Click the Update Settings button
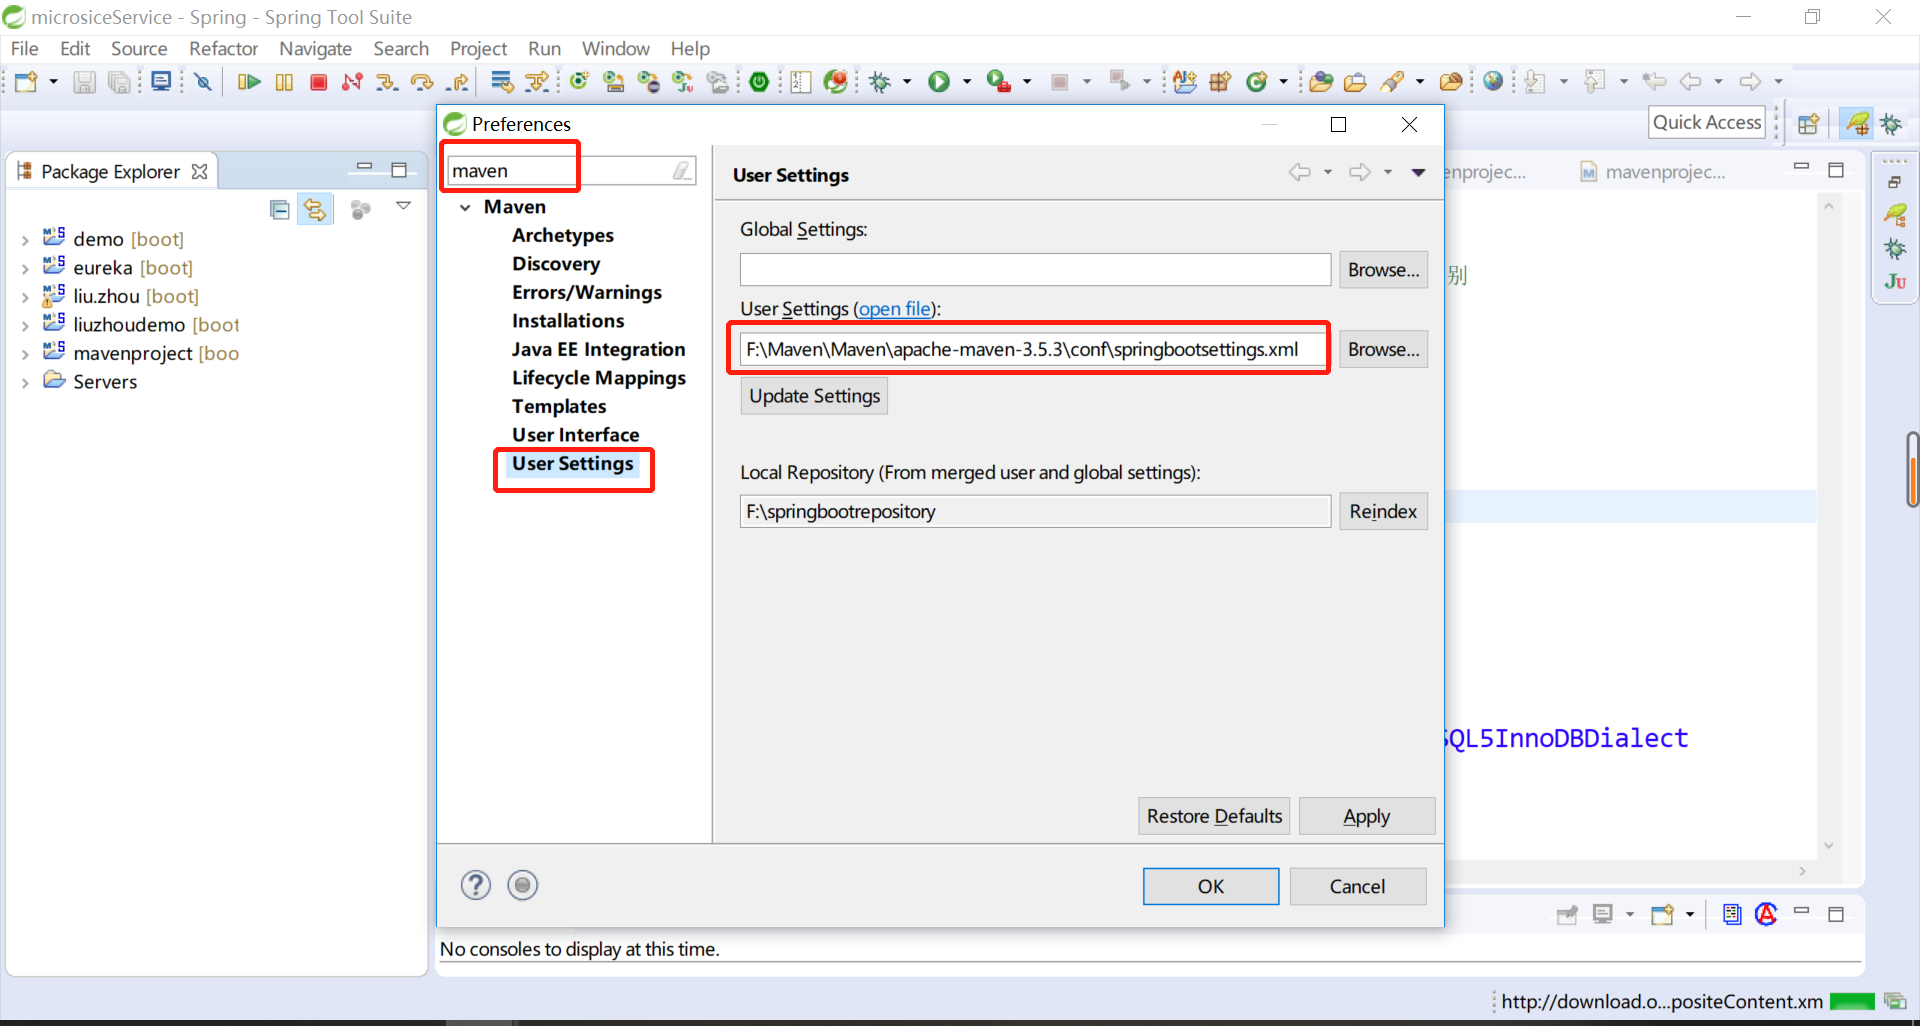Viewport: 1920px width, 1026px height. (814, 396)
